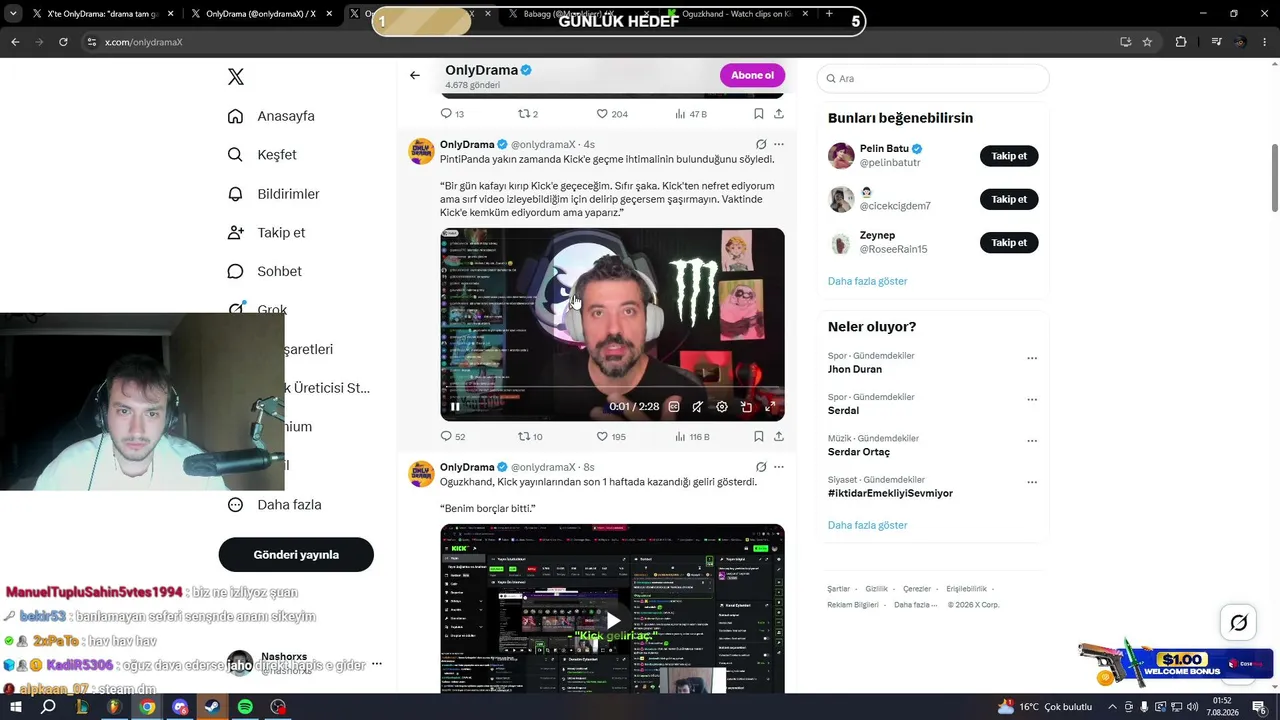Repost the PintiPanda post (10 reposts)

[530, 437]
